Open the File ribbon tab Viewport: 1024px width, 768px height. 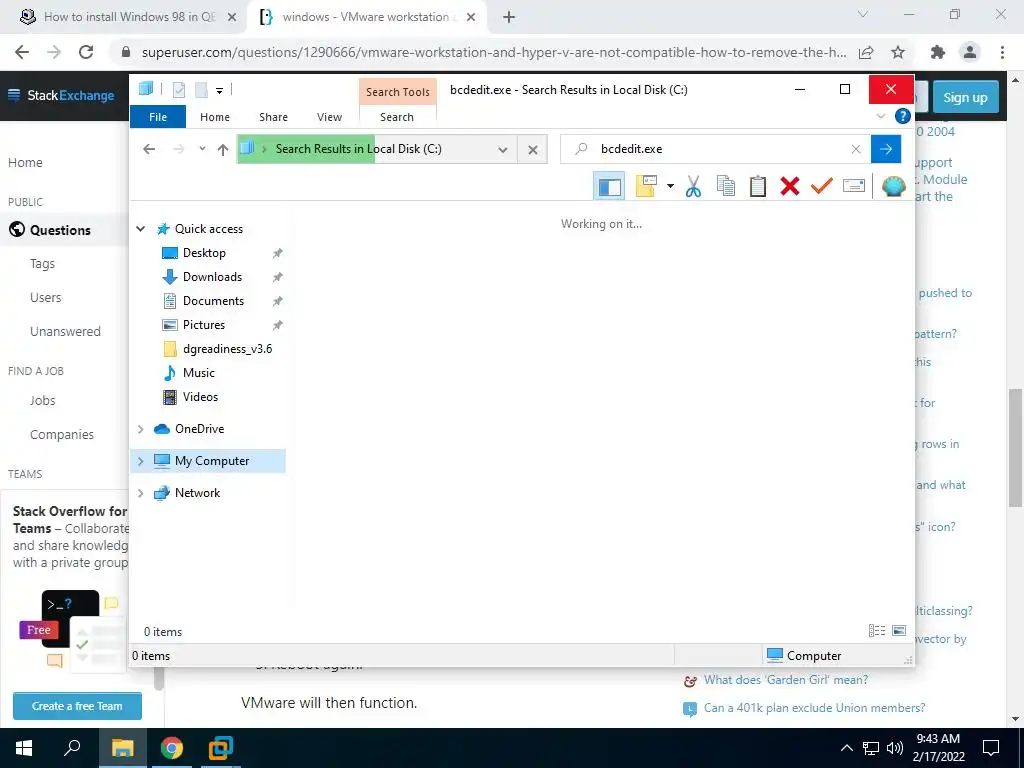158,117
